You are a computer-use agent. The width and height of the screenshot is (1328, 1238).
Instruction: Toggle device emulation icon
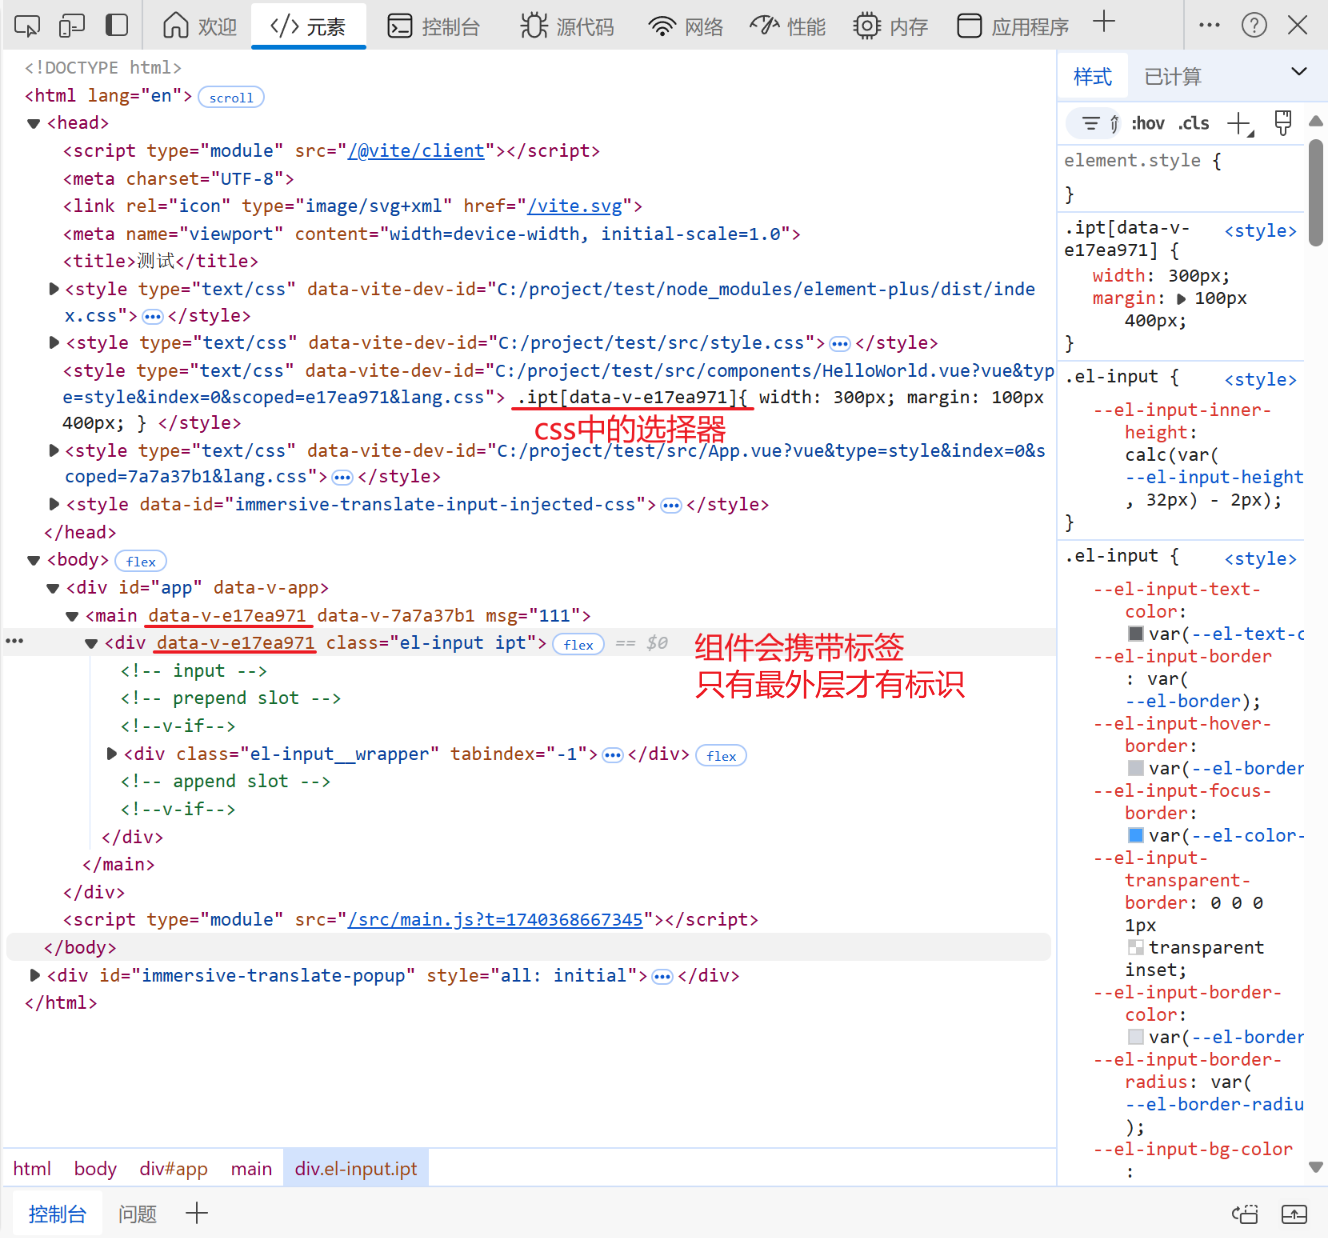[72, 25]
